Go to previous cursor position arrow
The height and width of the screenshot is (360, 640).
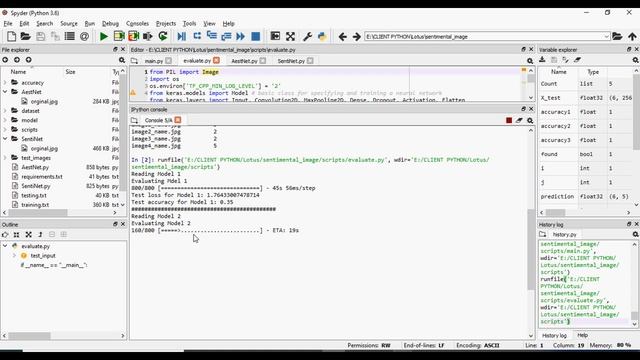(342, 37)
